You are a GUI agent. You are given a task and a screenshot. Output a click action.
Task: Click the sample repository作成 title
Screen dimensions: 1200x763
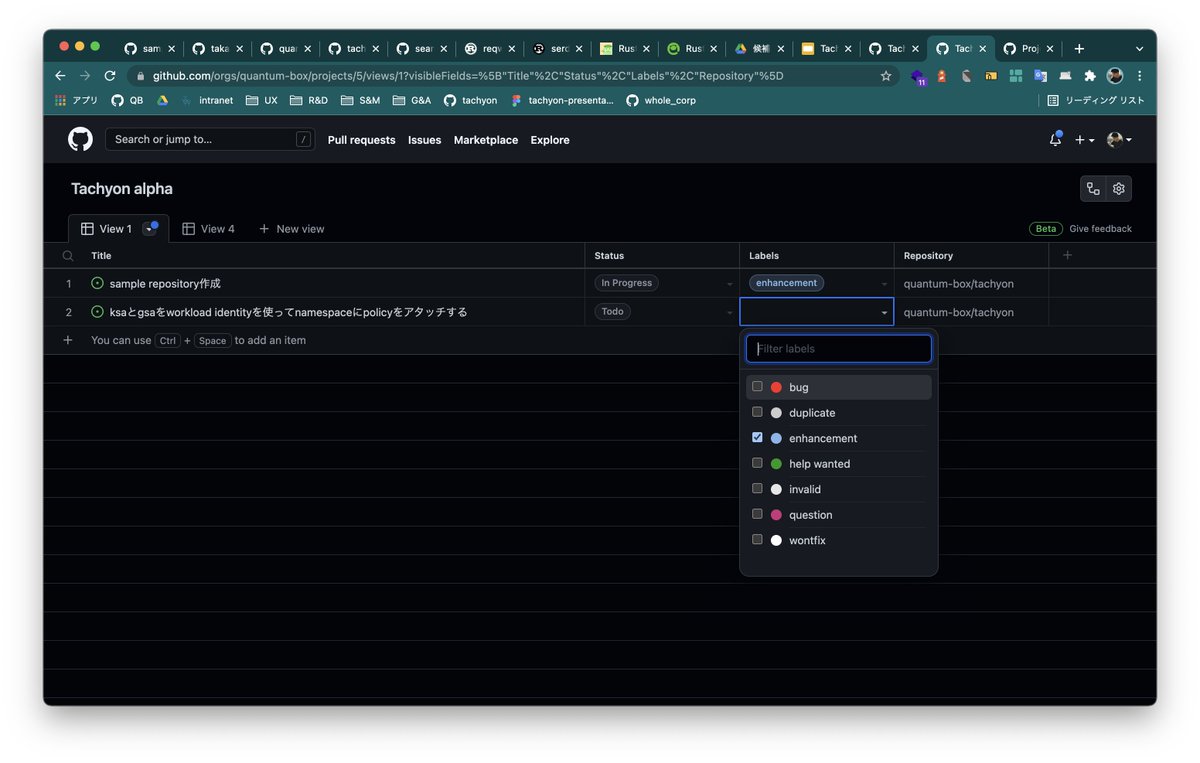(165, 284)
